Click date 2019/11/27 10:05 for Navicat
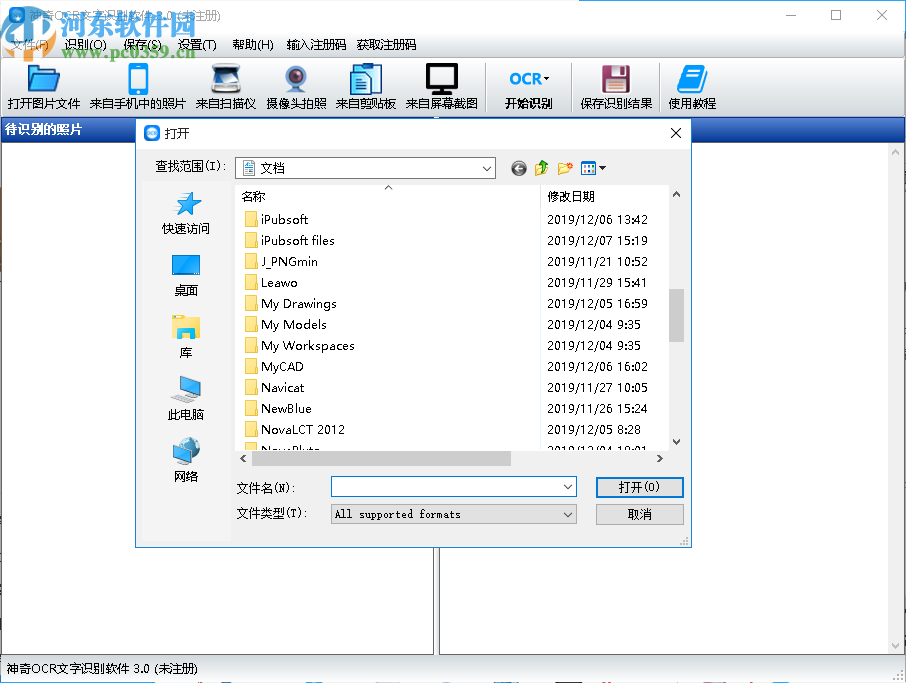 [597, 388]
